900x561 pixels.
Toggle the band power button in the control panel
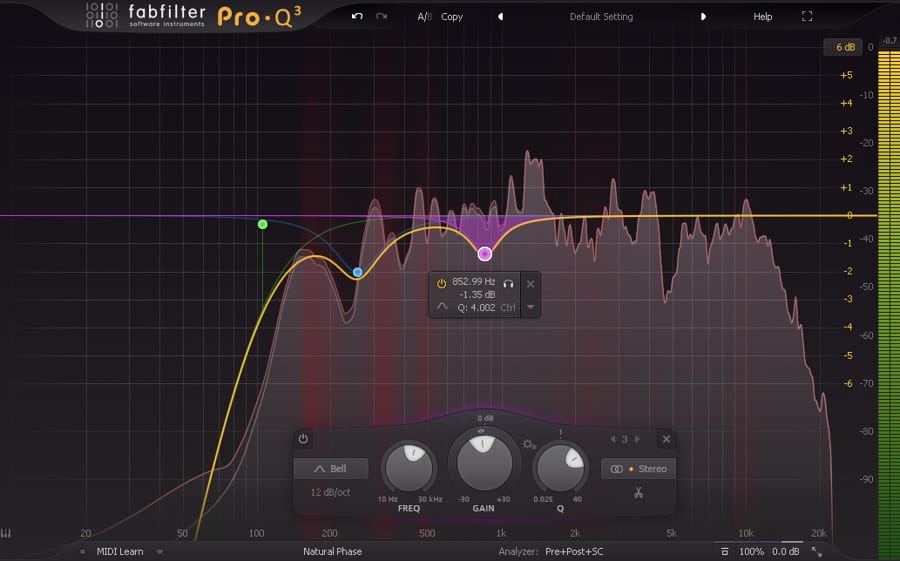point(303,439)
